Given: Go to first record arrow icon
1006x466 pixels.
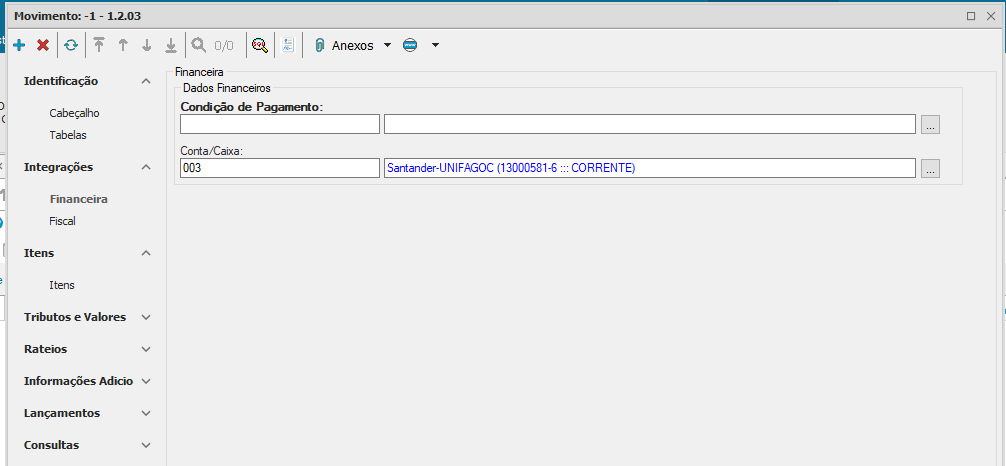Looking at the screenshot, I should click(99, 45).
